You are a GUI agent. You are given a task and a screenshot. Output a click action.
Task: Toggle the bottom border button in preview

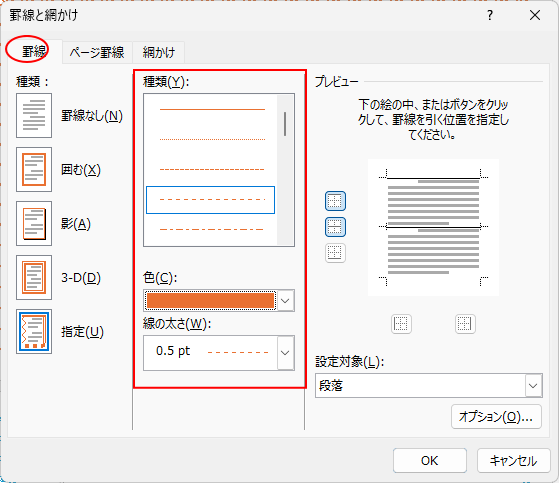pos(335,253)
